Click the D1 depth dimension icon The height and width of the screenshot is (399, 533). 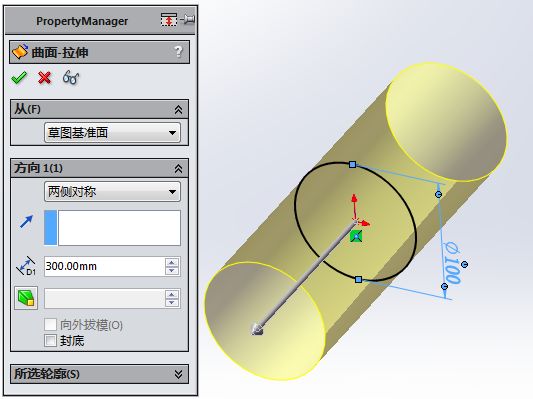point(26,266)
